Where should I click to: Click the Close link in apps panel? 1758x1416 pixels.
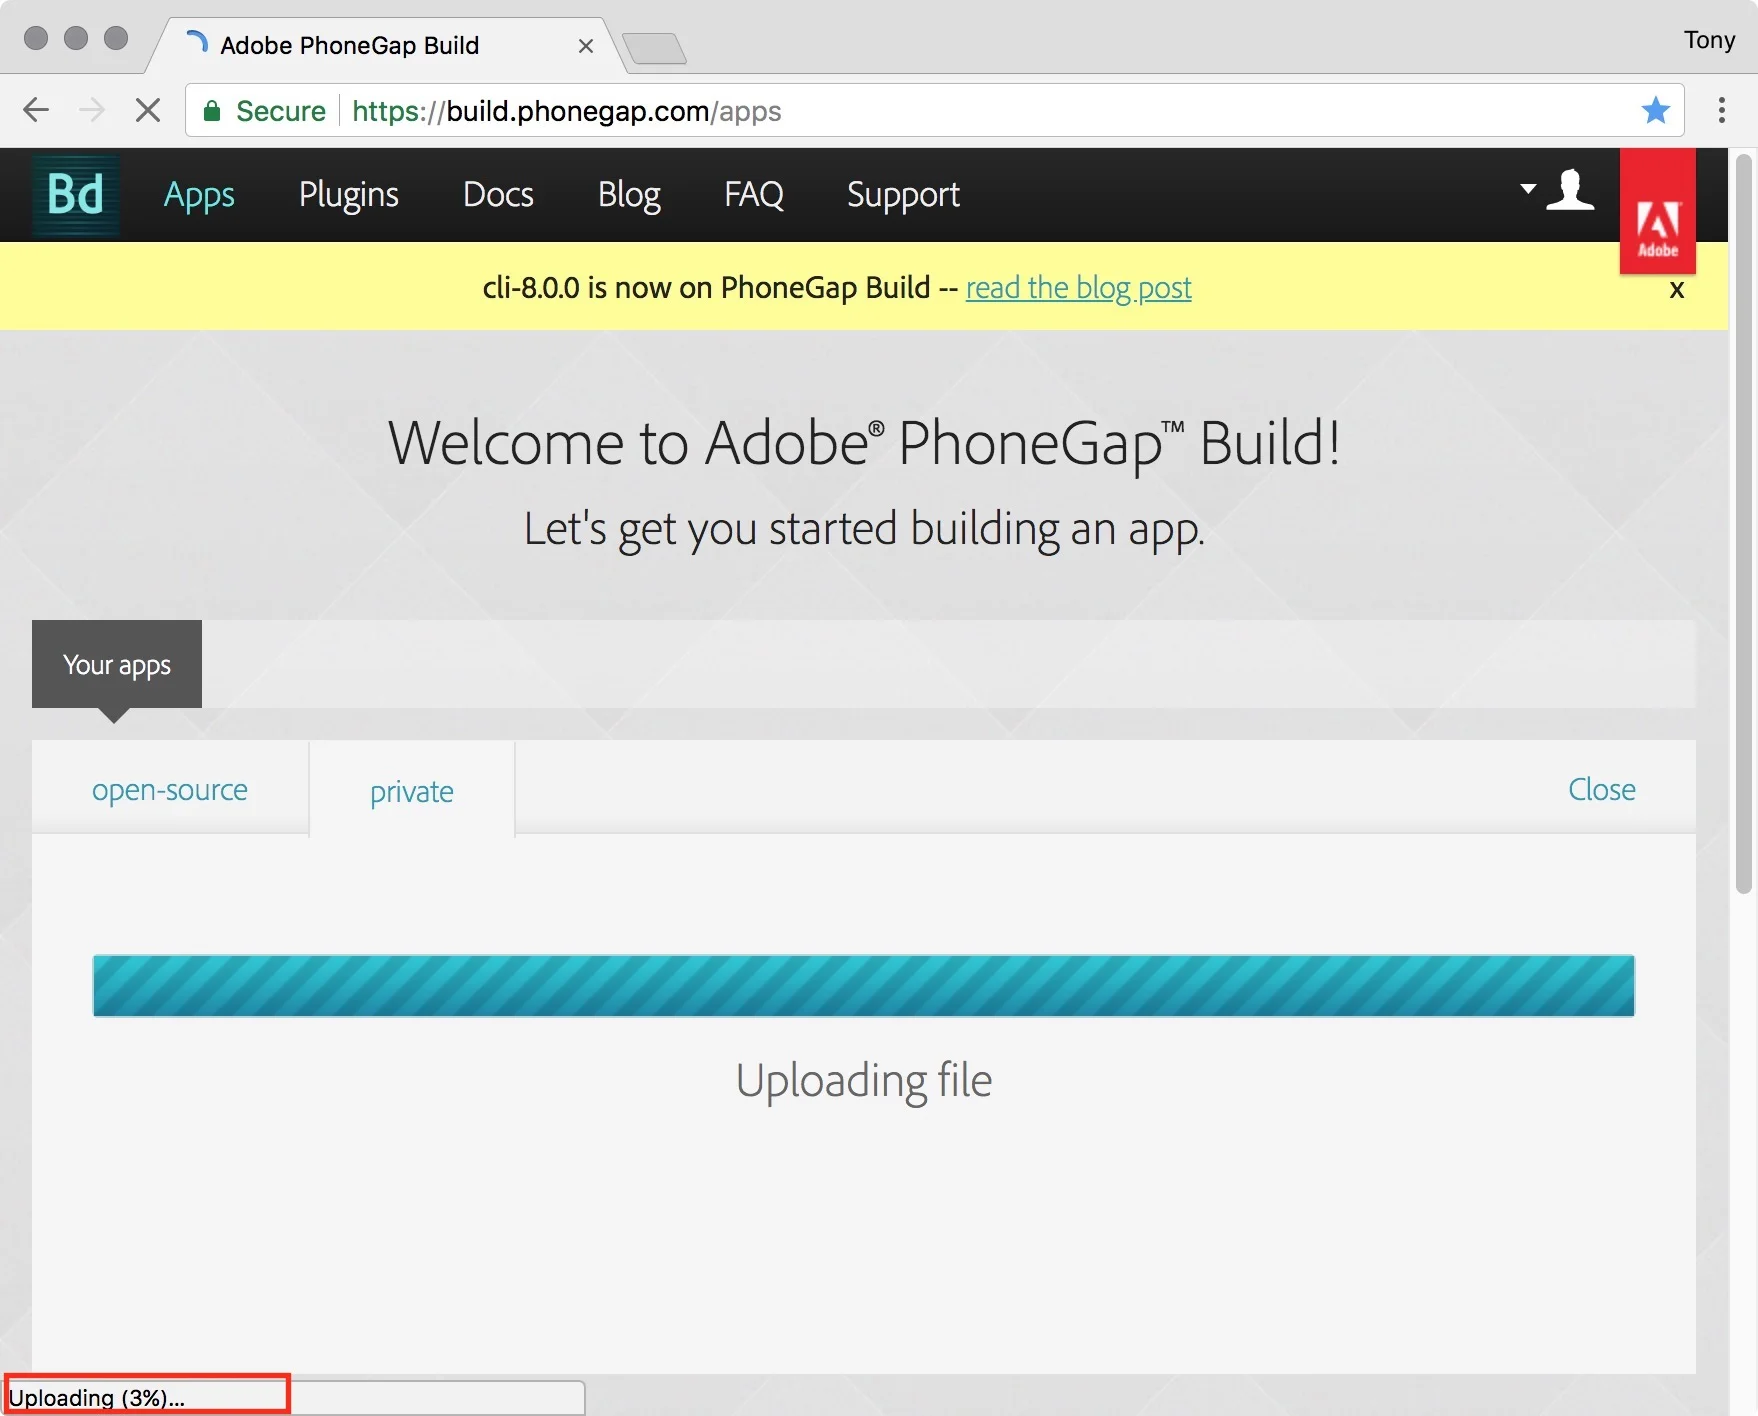1602,789
